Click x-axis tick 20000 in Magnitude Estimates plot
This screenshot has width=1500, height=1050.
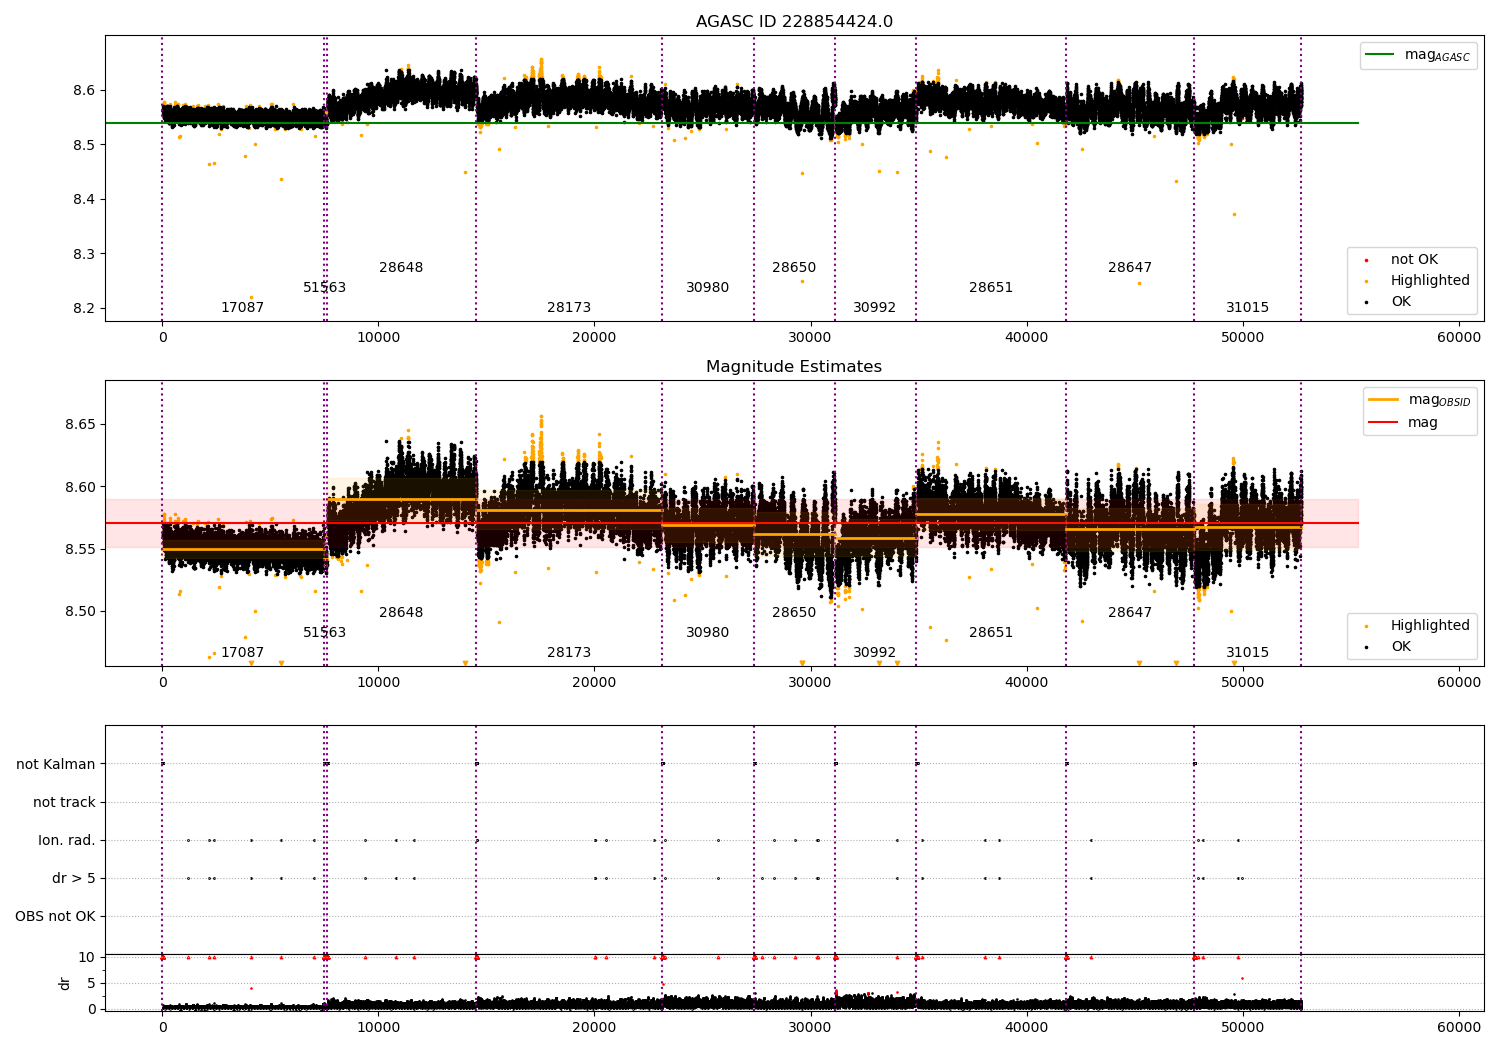(594, 683)
